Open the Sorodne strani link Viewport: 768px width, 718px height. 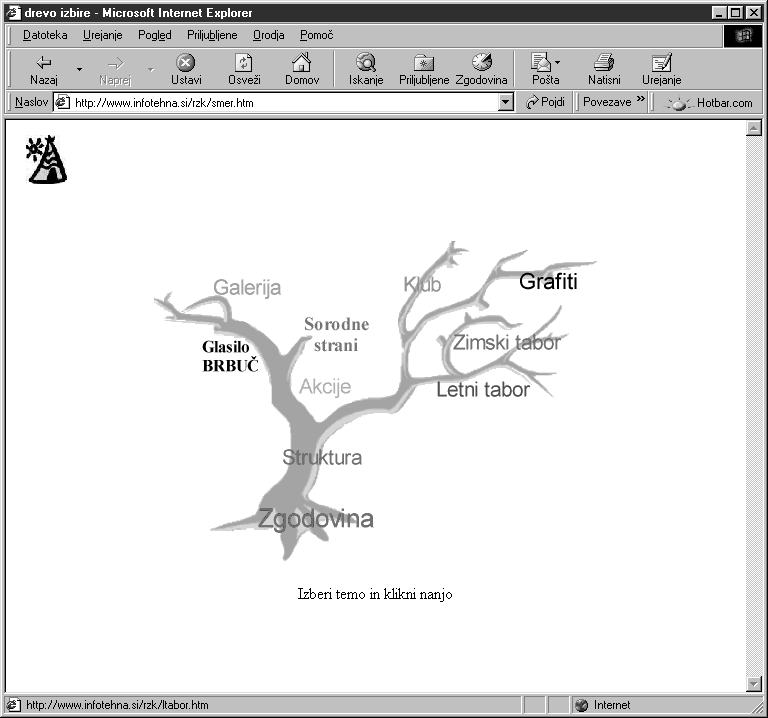pos(336,334)
